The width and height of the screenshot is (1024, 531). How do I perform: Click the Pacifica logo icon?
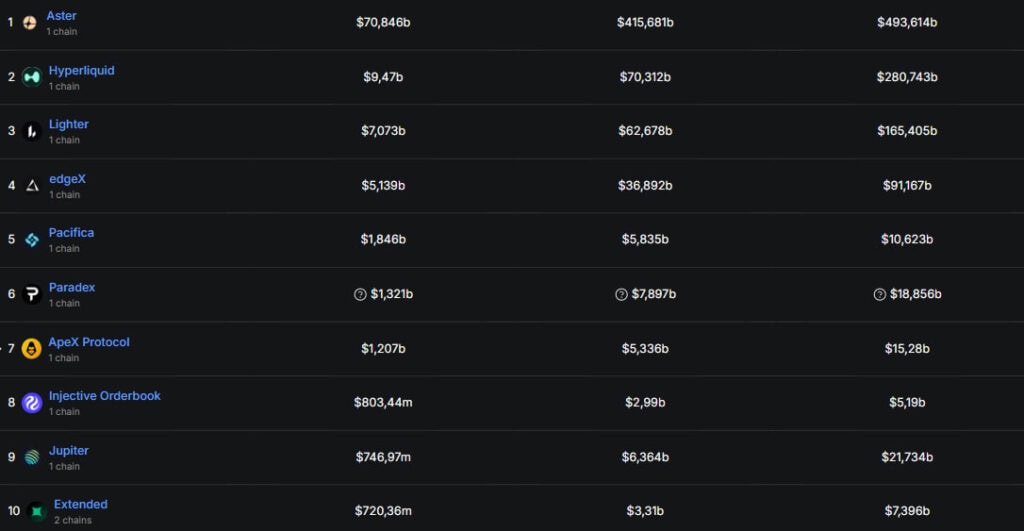31,240
